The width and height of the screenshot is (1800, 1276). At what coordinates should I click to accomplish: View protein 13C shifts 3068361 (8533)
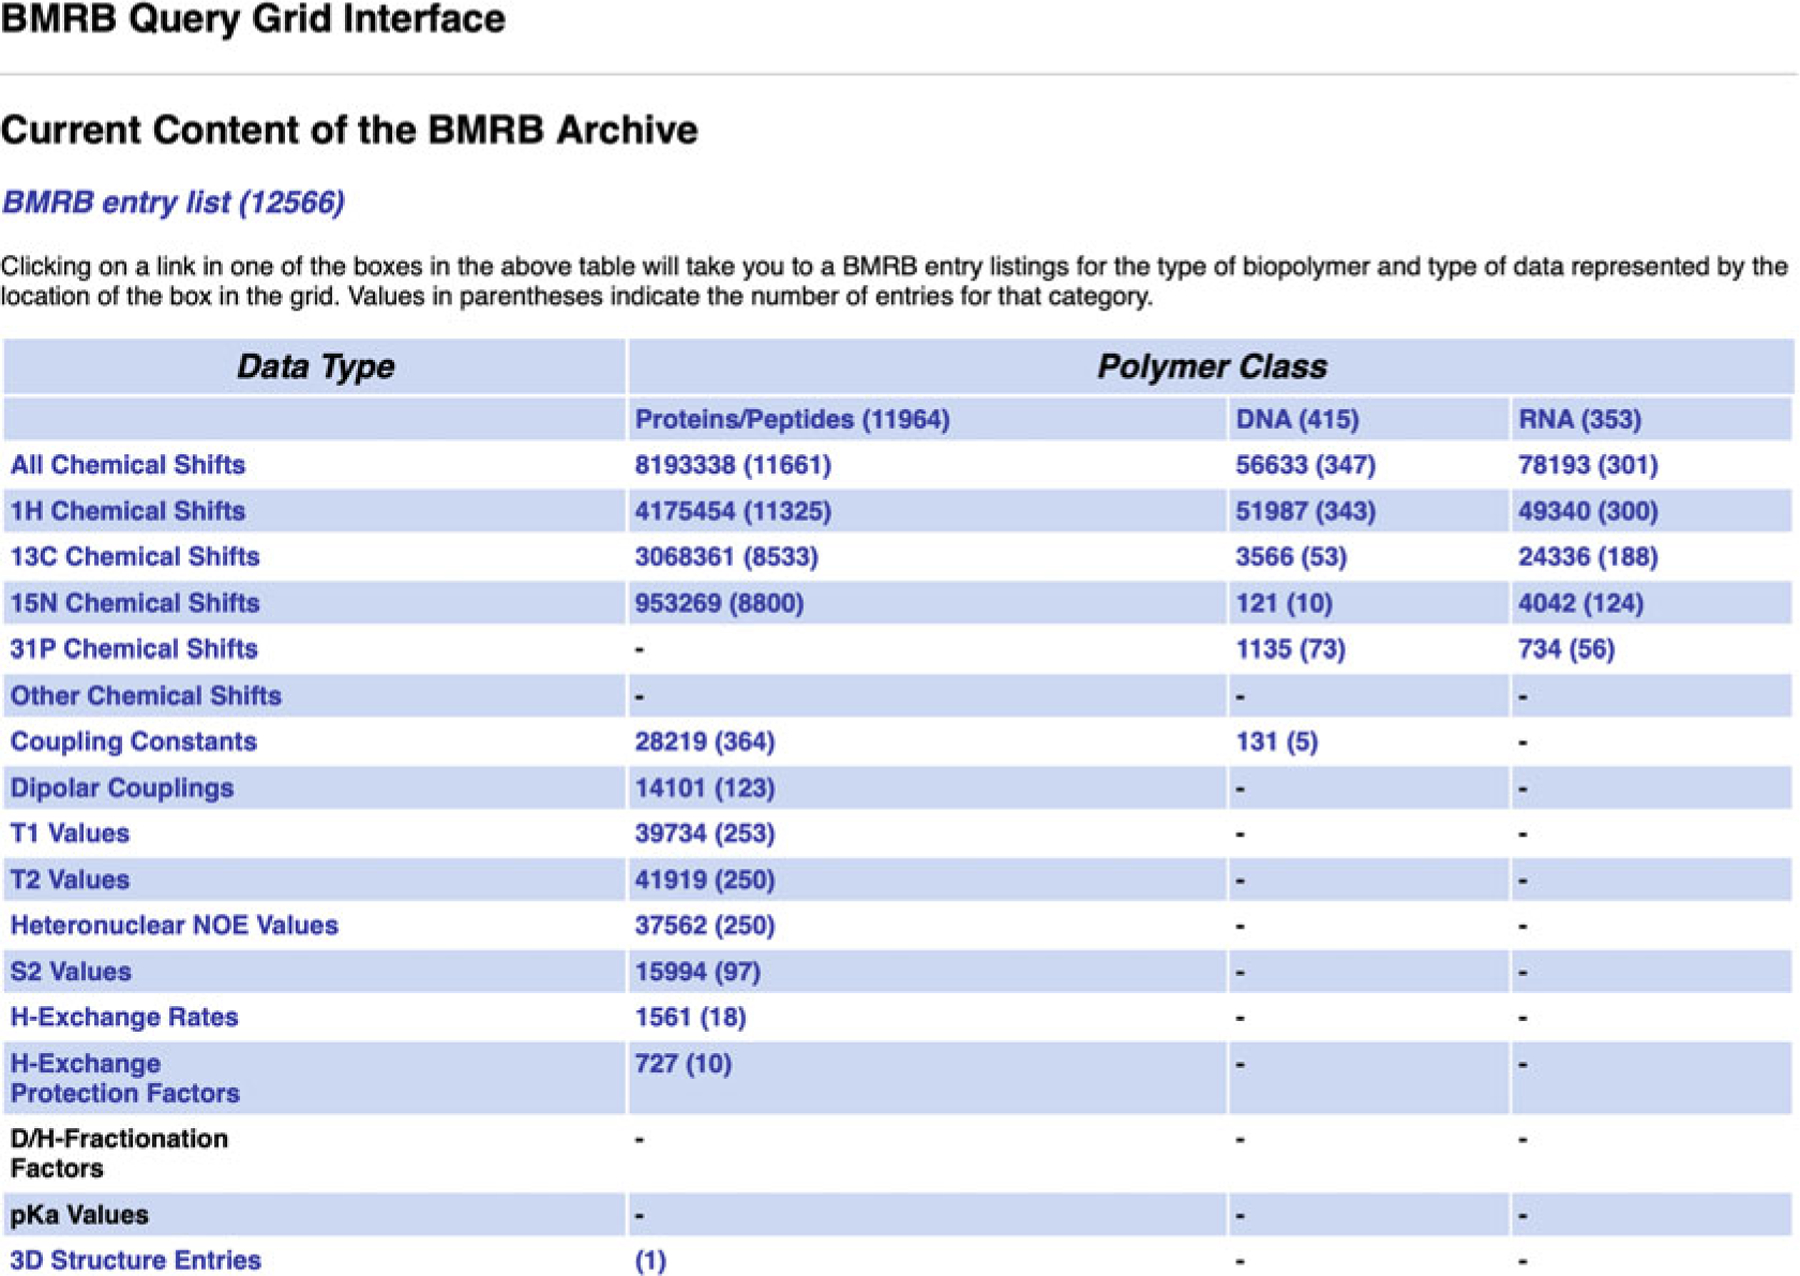(x=727, y=557)
